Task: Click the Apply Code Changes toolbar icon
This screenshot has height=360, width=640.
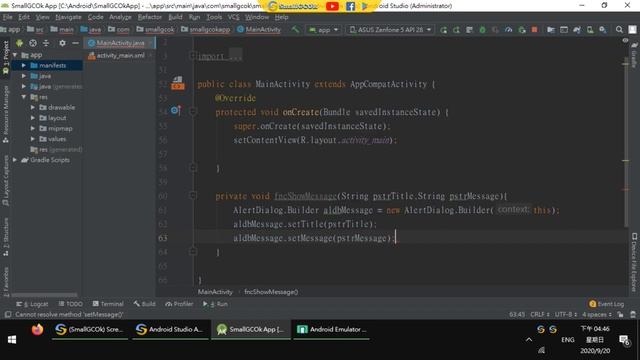Action: point(469,30)
